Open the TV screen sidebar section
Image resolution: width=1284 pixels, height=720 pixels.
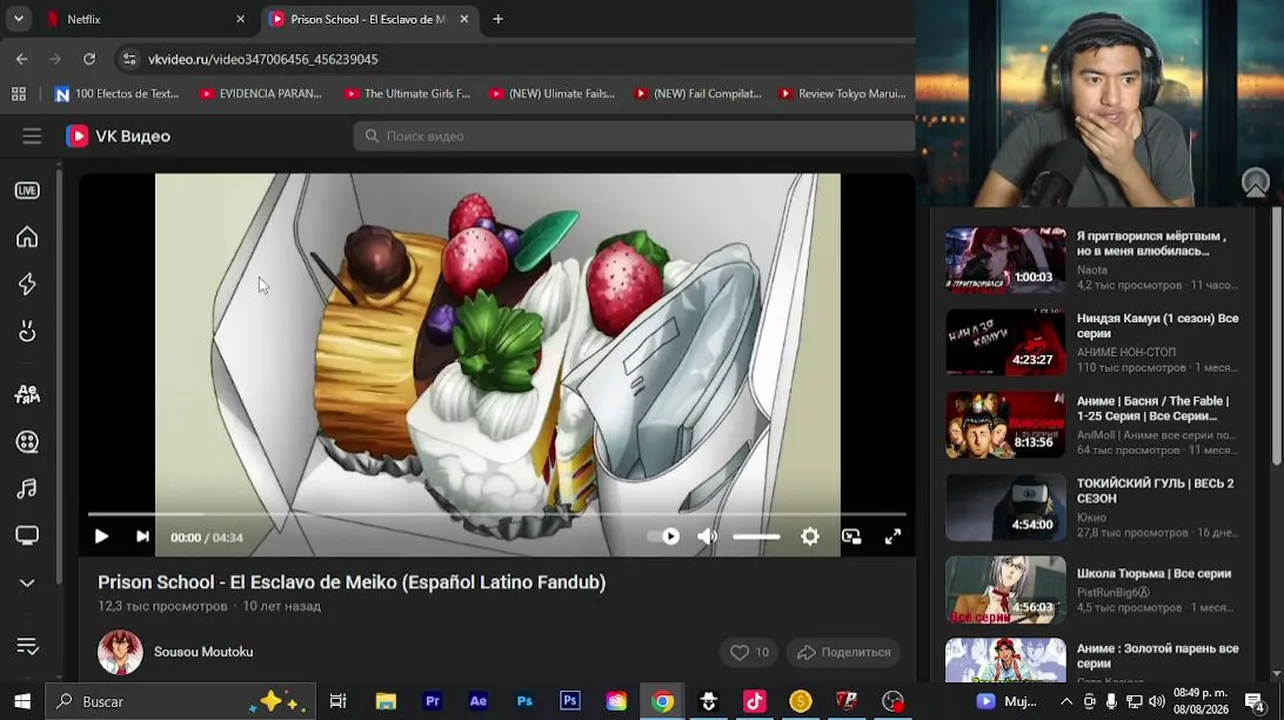tap(27, 536)
